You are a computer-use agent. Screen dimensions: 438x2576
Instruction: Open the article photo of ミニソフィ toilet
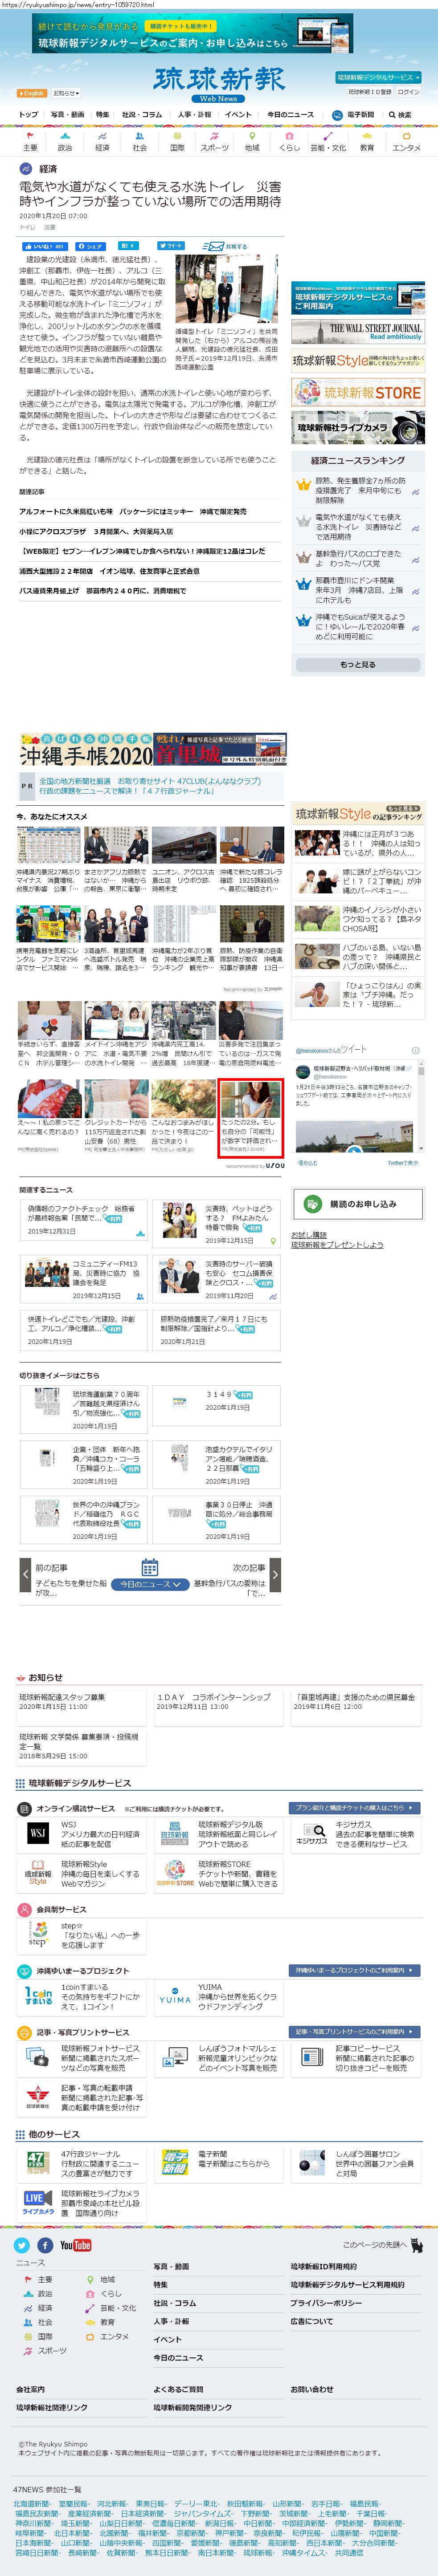click(x=227, y=290)
